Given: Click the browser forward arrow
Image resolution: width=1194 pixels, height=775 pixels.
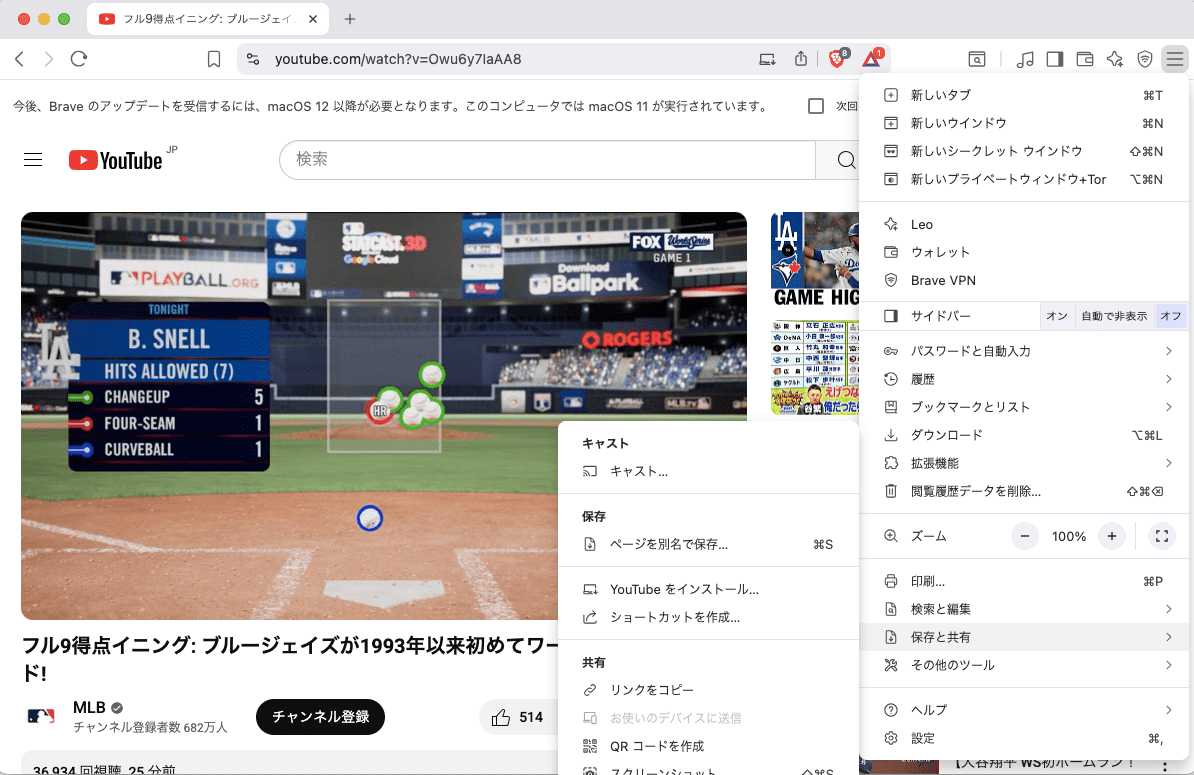Looking at the screenshot, I should pos(49,59).
